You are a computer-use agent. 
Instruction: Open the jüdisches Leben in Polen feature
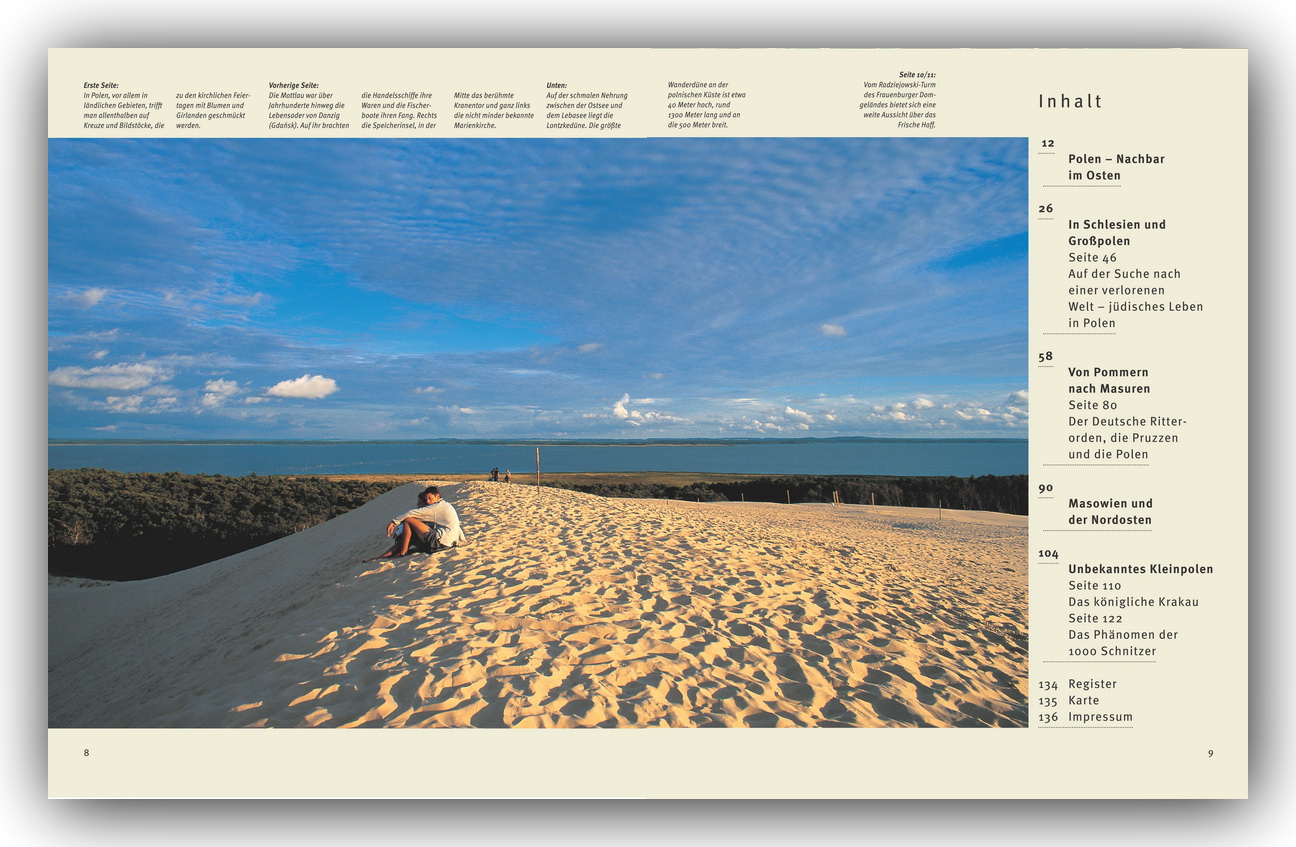click(1135, 298)
